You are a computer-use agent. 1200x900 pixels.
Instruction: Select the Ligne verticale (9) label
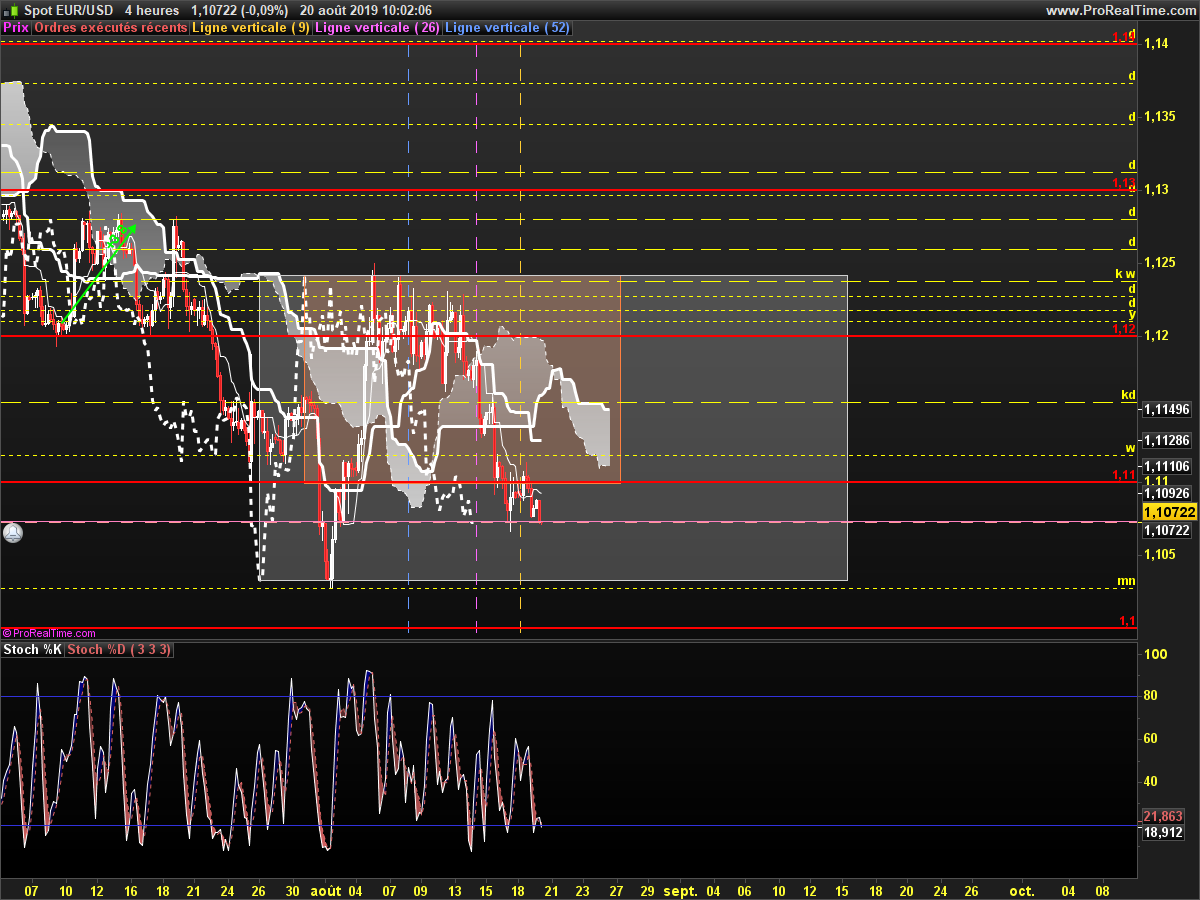251,28
